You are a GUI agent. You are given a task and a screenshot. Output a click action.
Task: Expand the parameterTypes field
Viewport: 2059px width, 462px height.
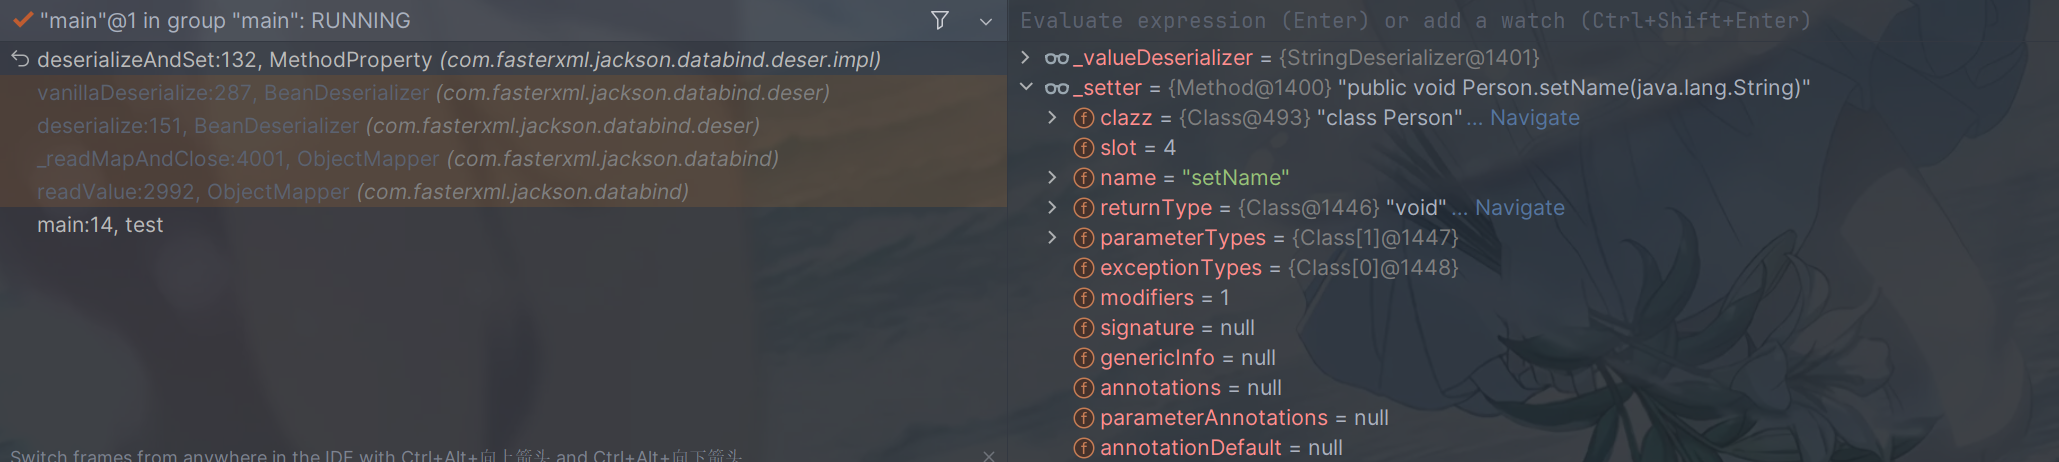click(1052, 238)
